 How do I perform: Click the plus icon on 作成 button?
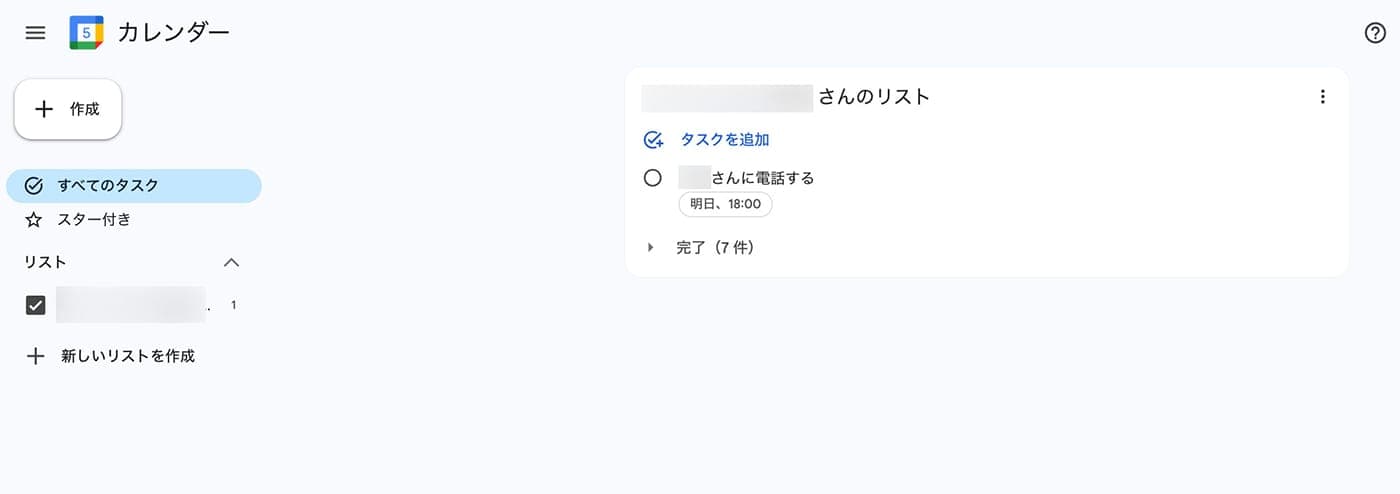pos(44,109)
